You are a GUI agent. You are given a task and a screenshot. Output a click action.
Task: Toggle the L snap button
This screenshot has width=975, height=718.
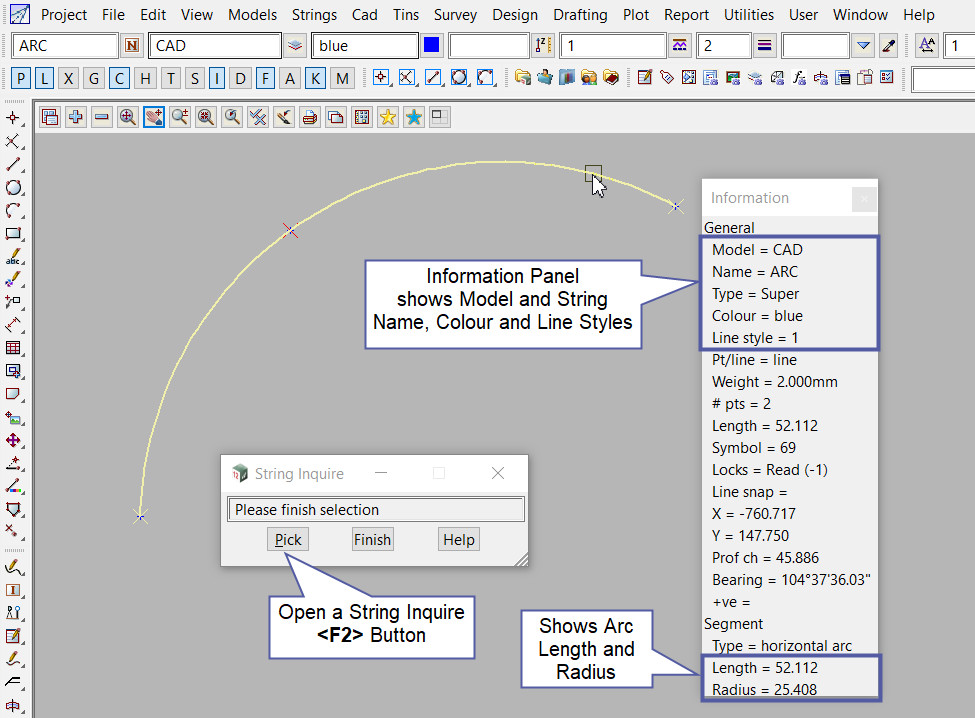[x=45, y=79]
